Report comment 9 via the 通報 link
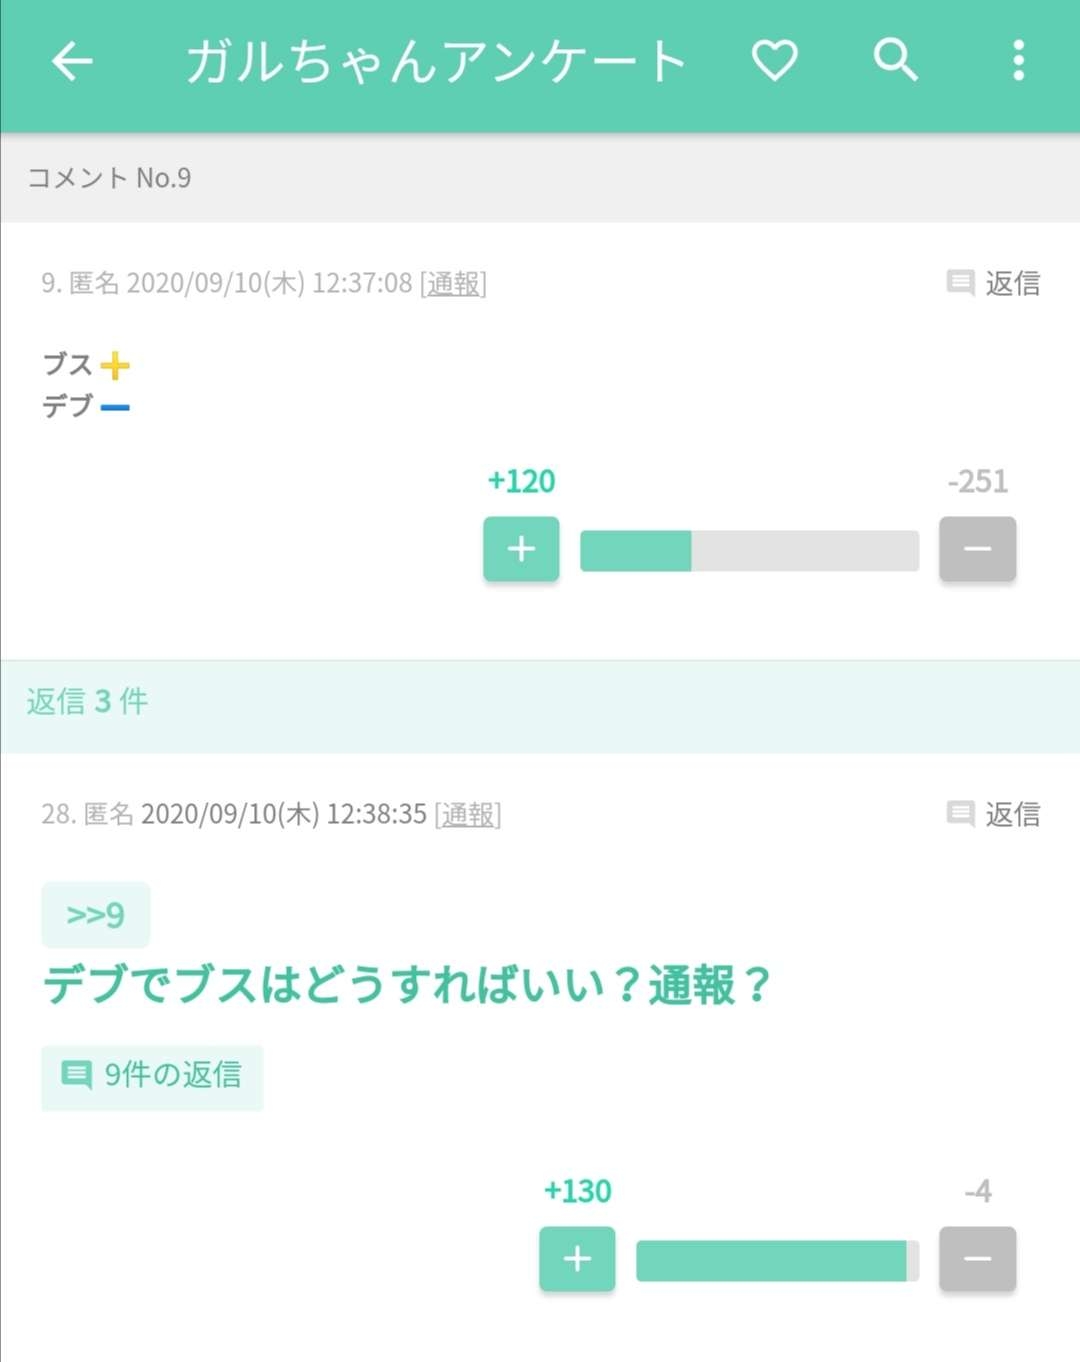This screenshot has height=1362, width=1080. click(453, 284)
